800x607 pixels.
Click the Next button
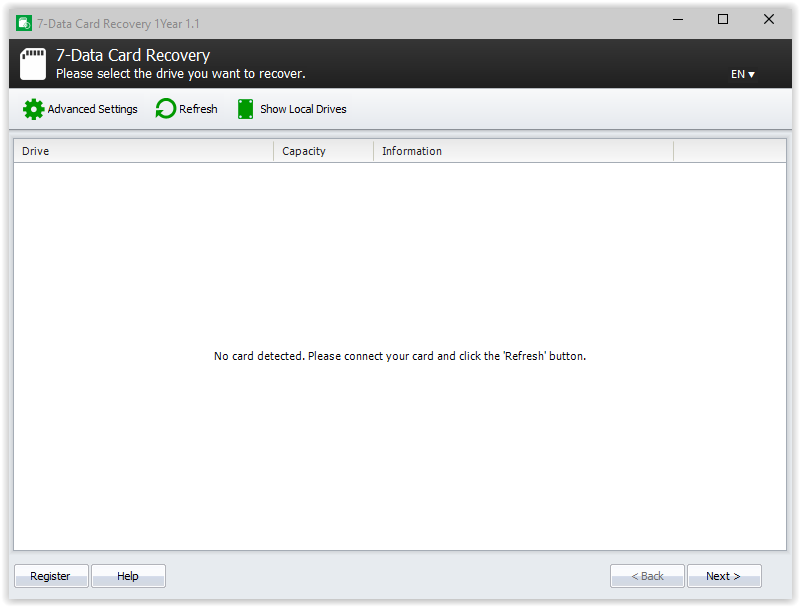tap(724, 576)
